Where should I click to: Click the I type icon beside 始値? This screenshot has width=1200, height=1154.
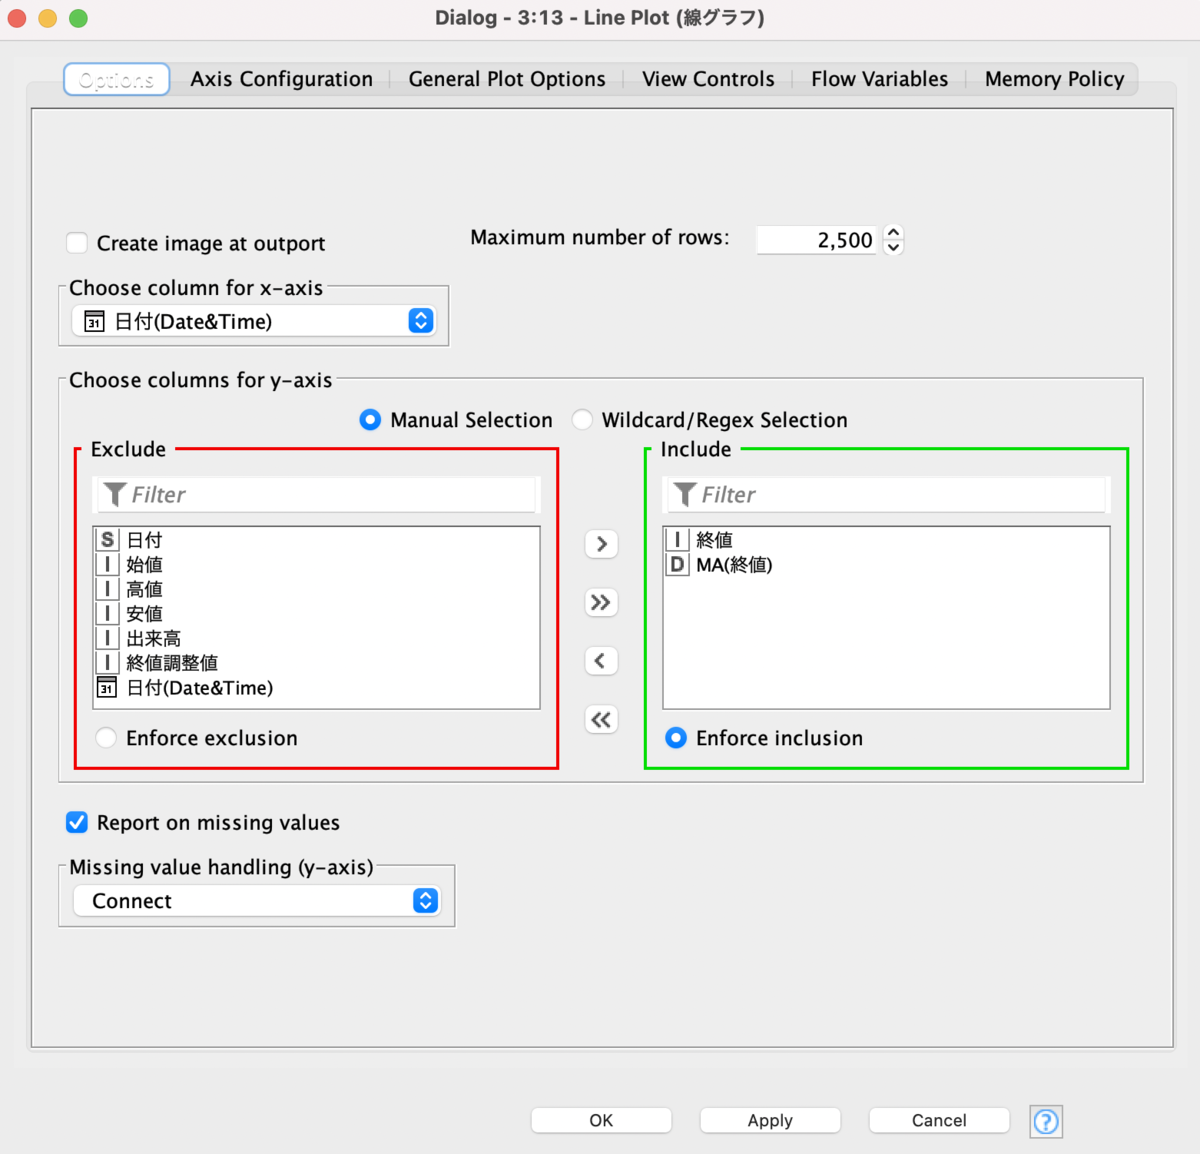click(107, 565)
